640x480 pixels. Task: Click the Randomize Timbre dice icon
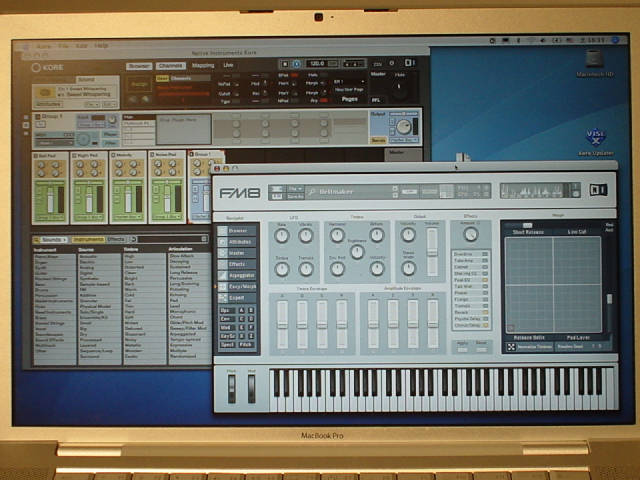(511, 347)
